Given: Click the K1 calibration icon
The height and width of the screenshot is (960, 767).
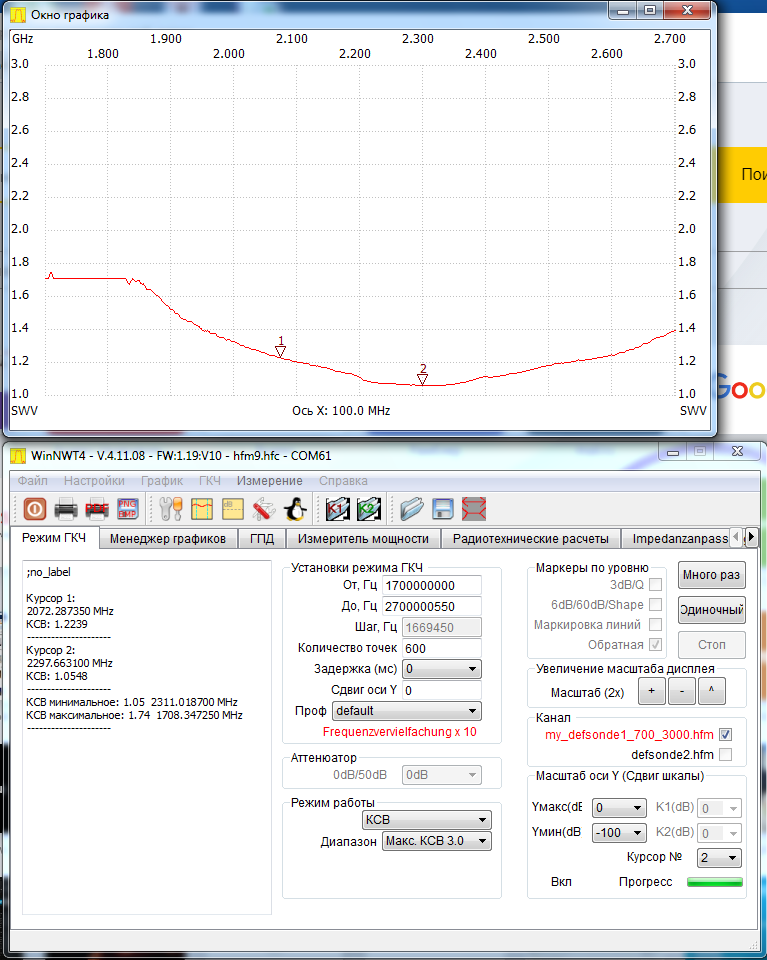Looking at the screenshot, I should click(337, 508).
